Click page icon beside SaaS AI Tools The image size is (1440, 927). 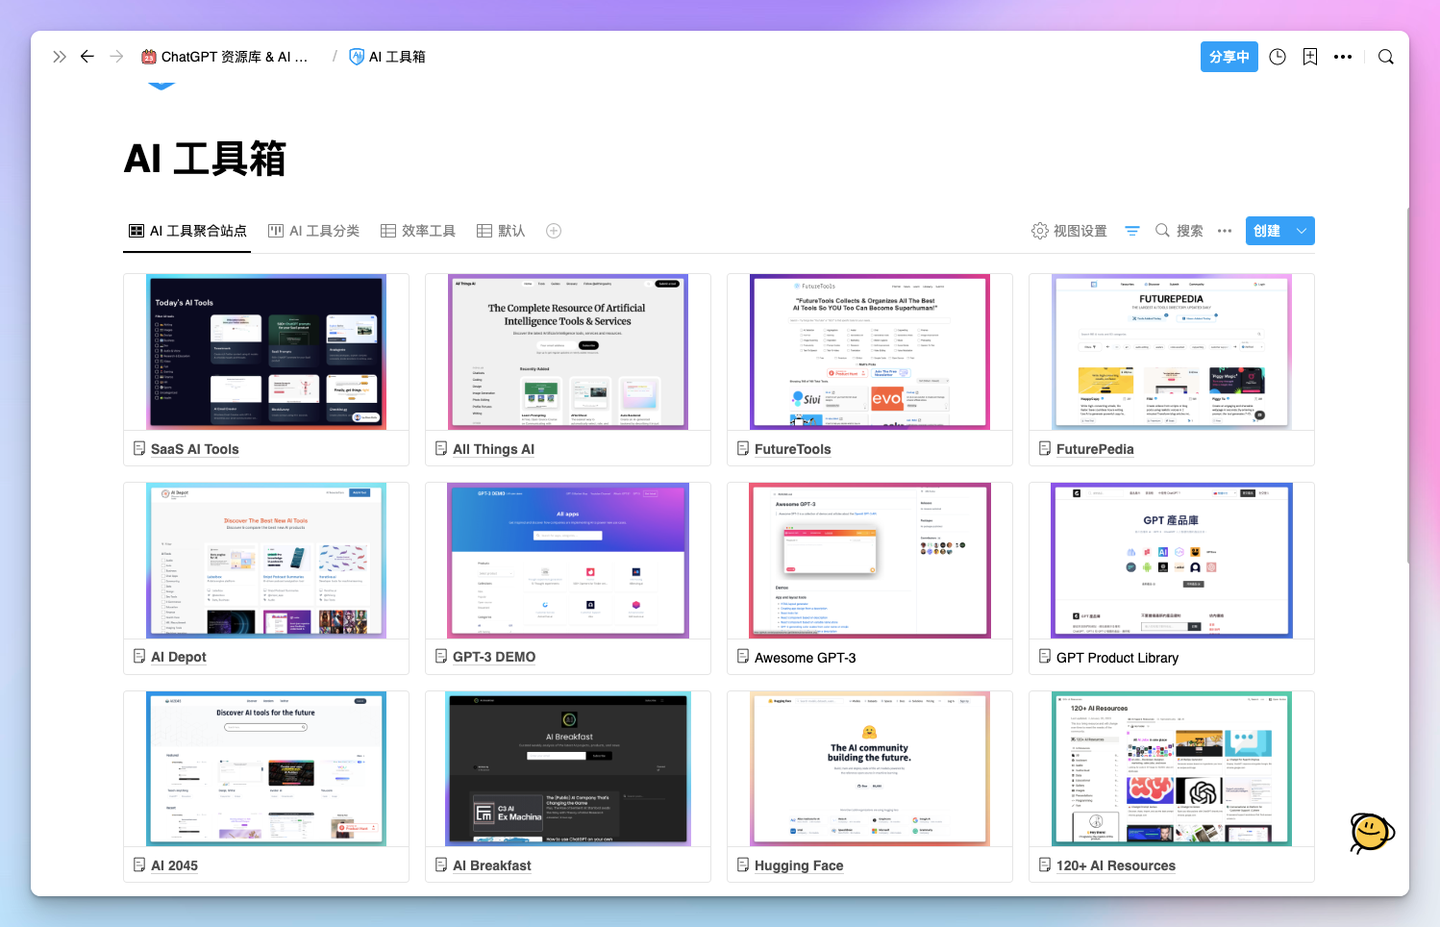(x=140, y=448)
